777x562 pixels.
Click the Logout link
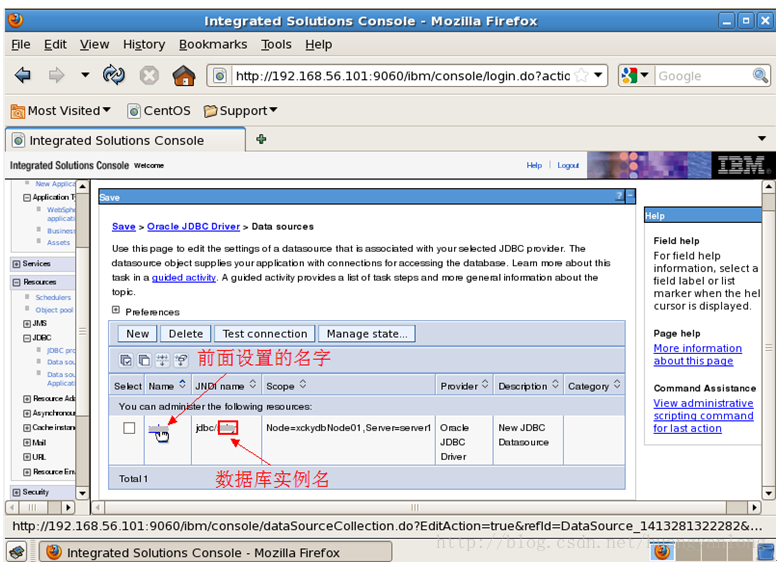[568, 165]
